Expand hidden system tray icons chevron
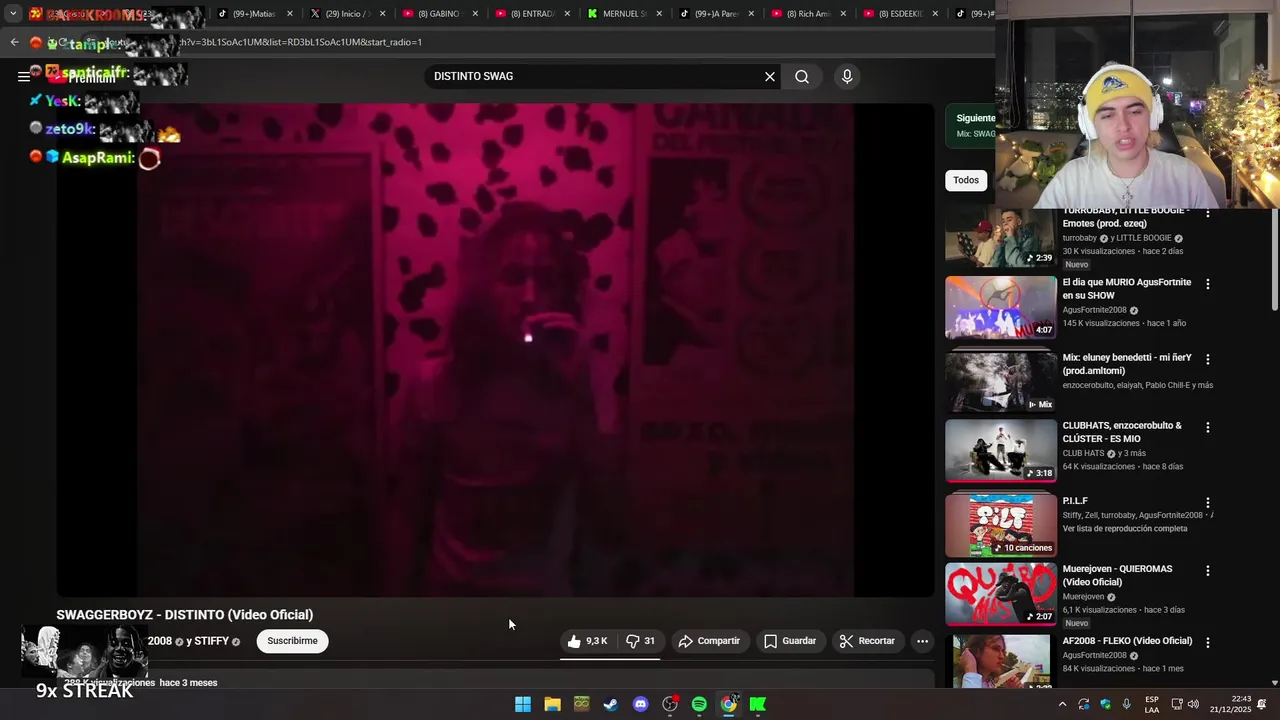 (1062, 704)
